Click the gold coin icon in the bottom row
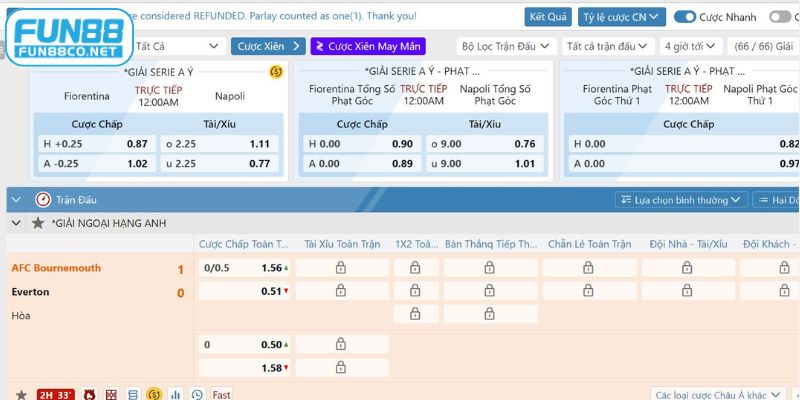This screenshot has width=800, height=400. click(x=154, y=394)
